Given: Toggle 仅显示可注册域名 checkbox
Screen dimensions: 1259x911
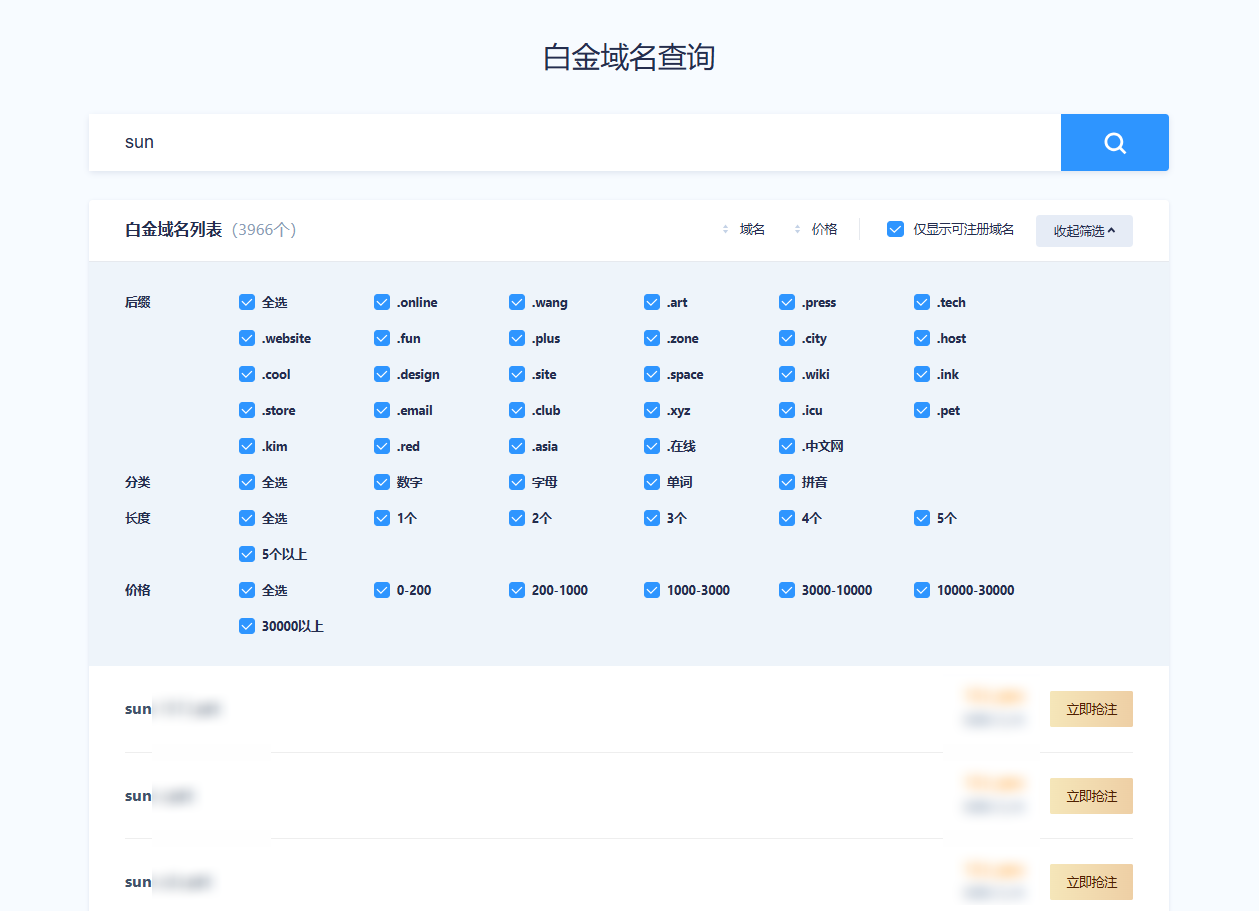Looking at the screenshot, I should 896,230.
